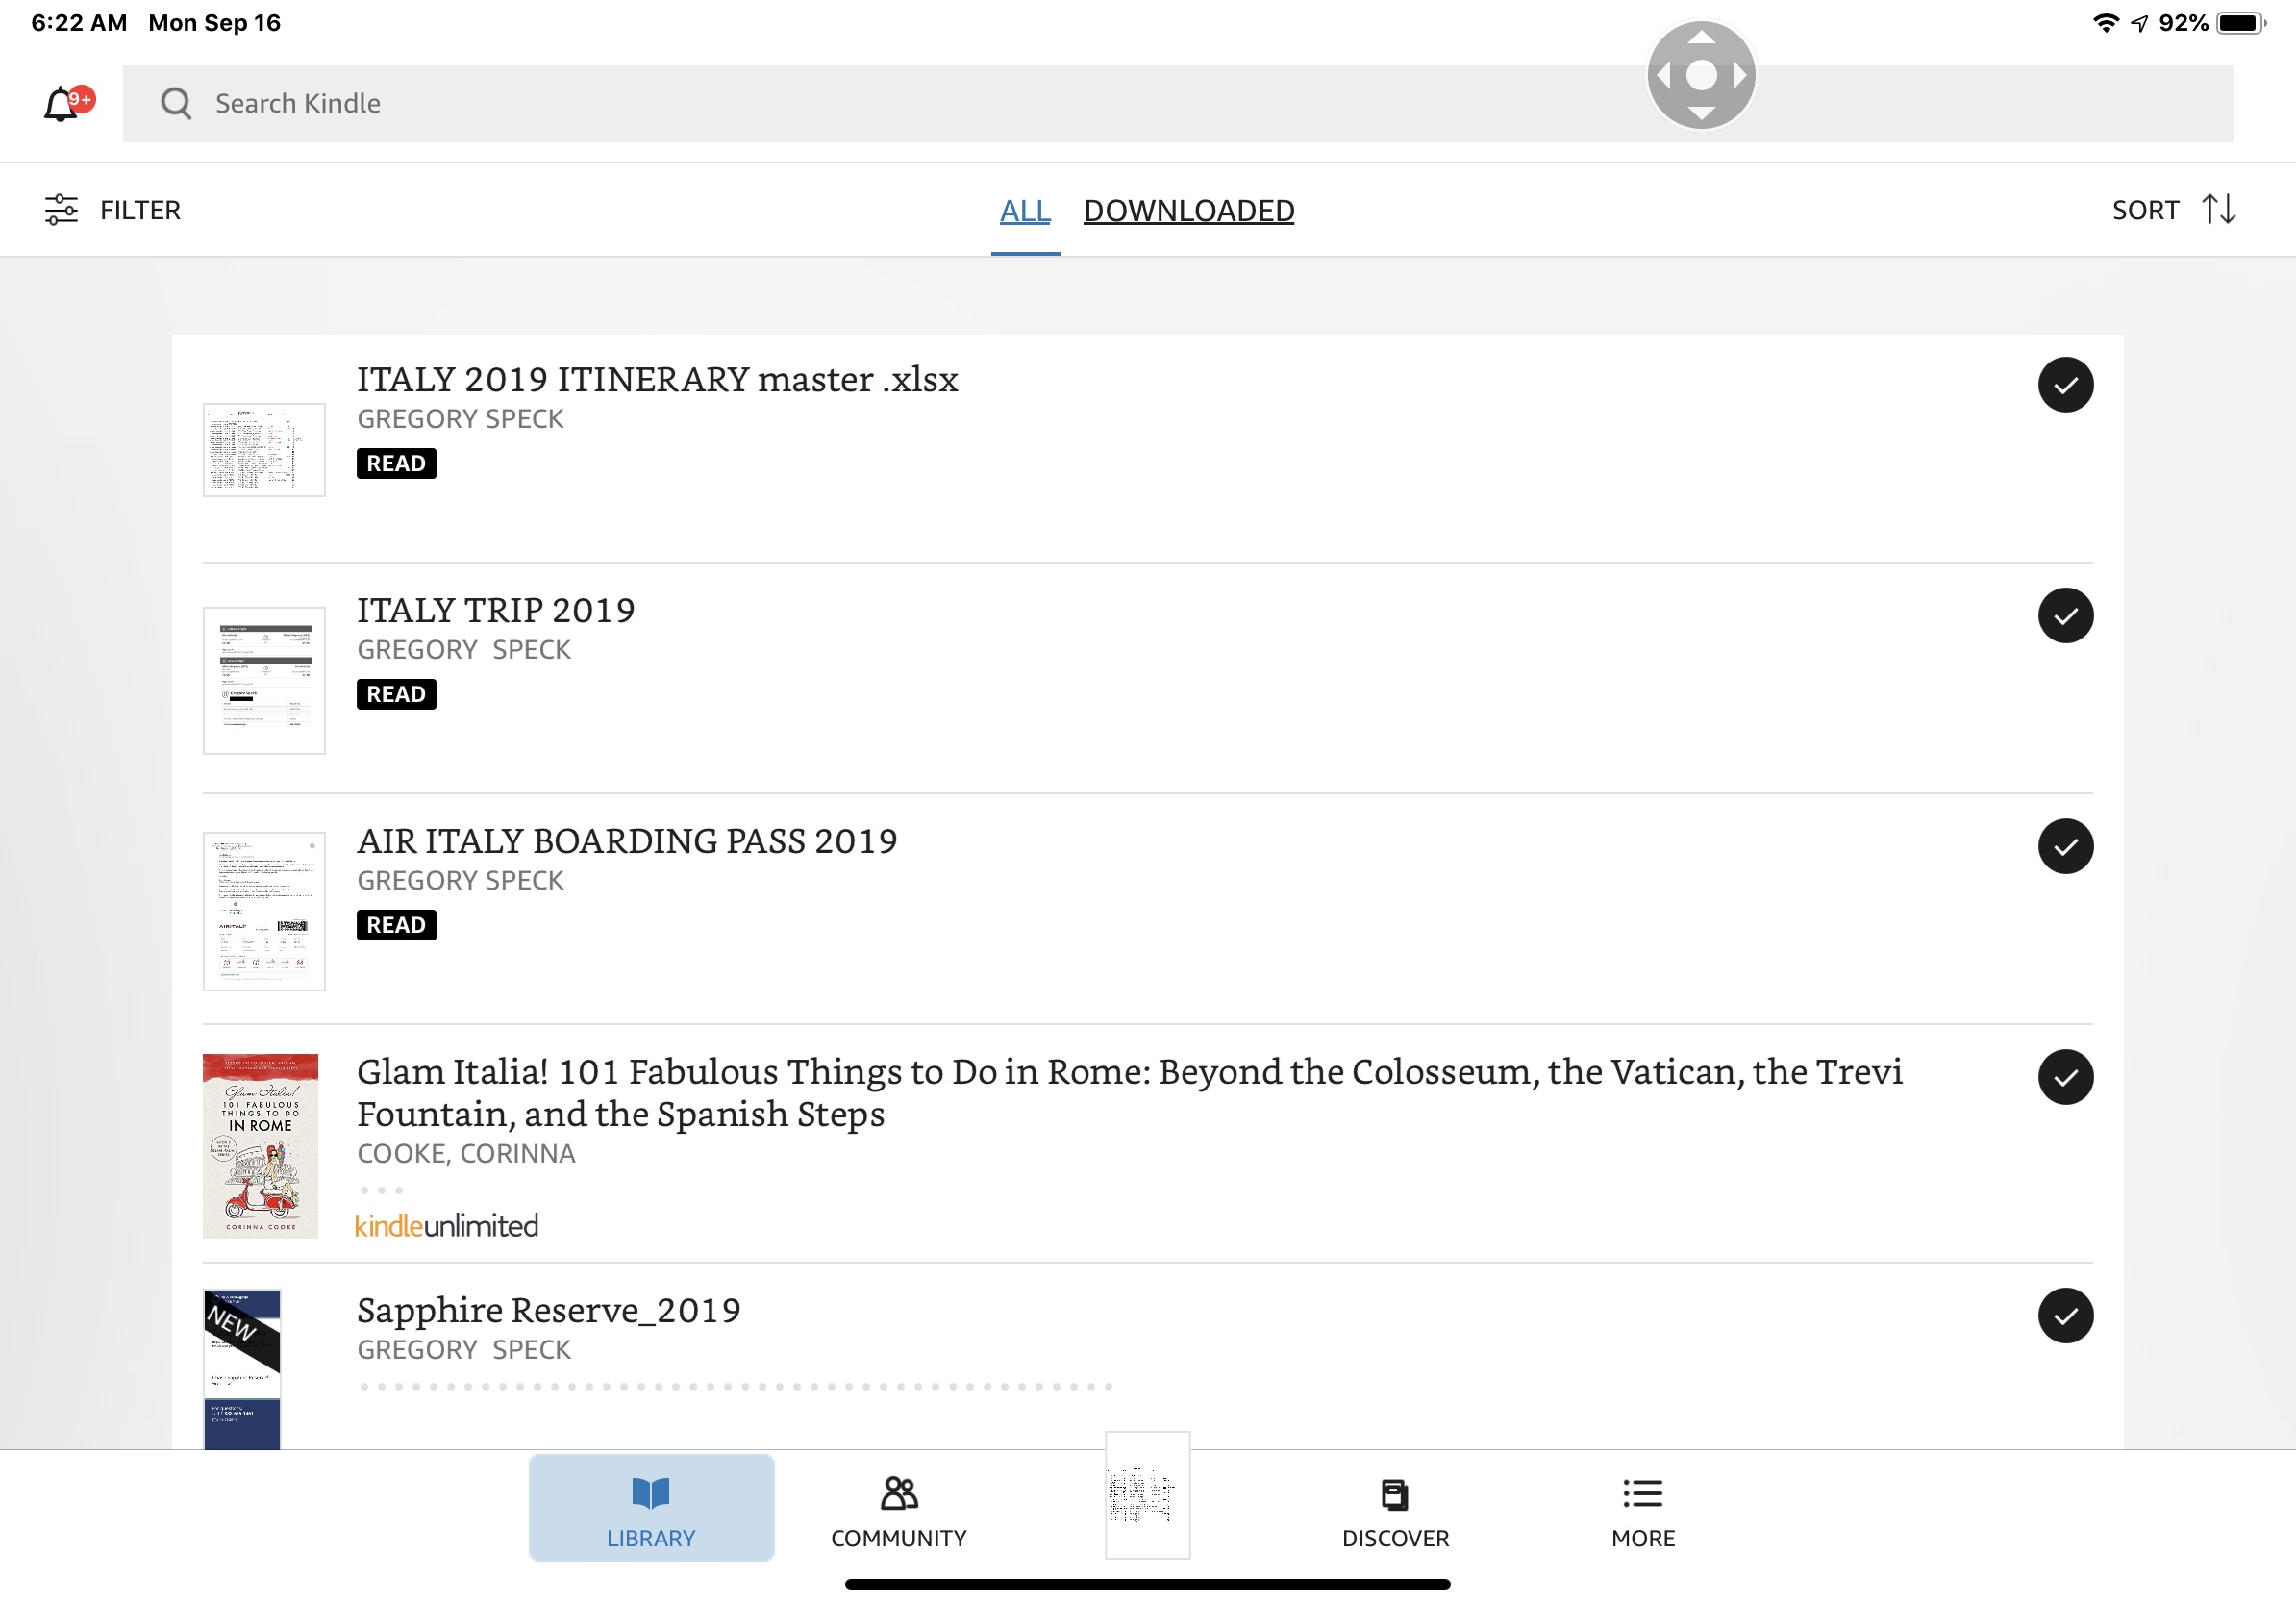Open the Community people icon
Image resolution: width=2296 pixels, height=1604 pixels.
[898, 1492]
